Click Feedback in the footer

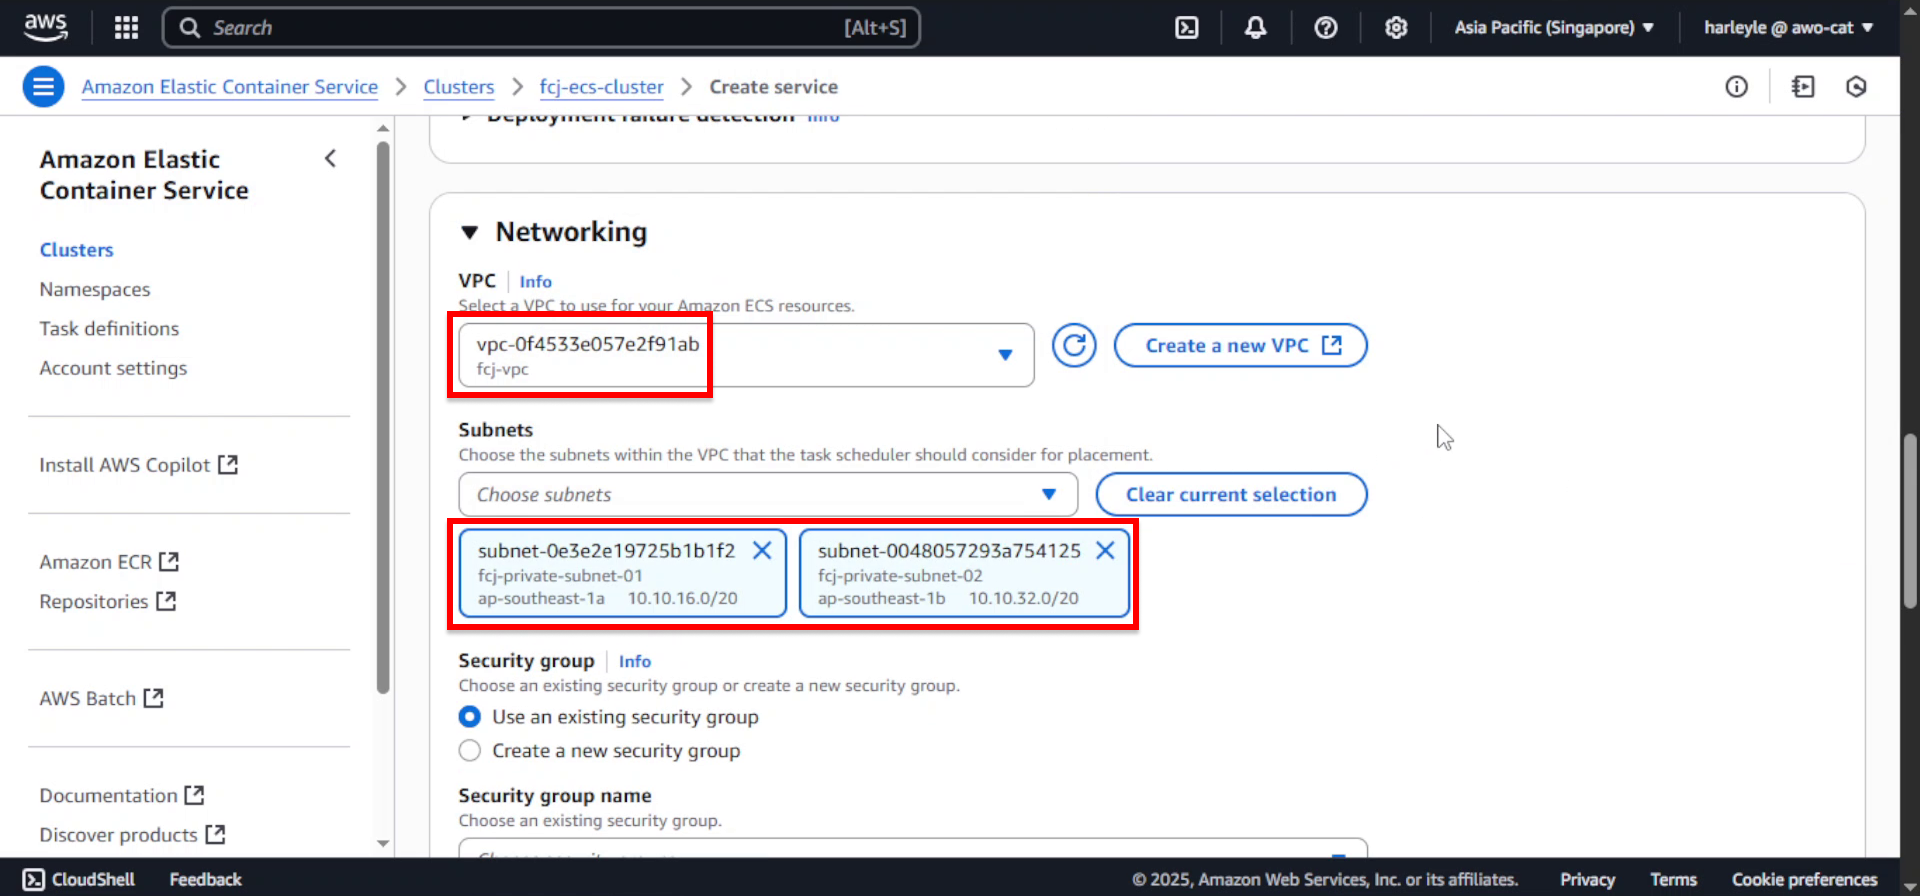pyautogui.click(x=205, y=879)
